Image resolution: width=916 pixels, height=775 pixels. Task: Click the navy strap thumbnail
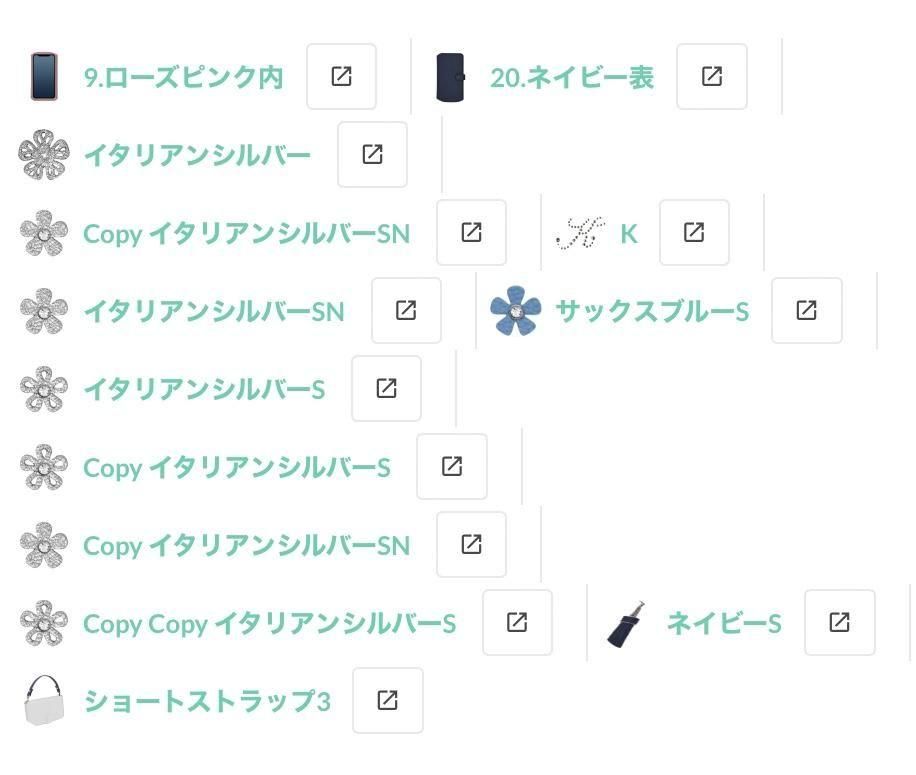point(627,624)
